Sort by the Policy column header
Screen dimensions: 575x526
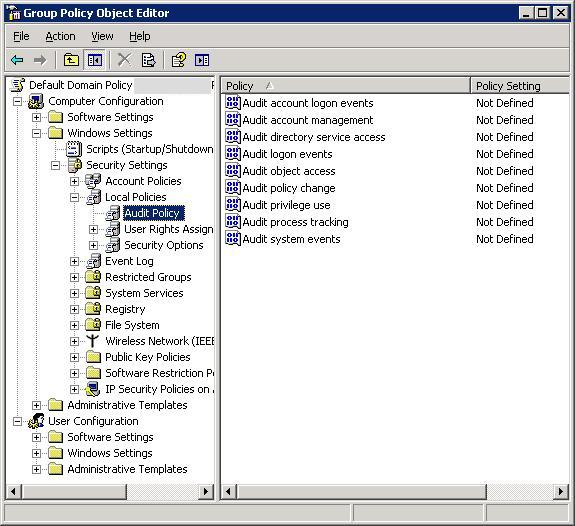(x=345, y=86)
